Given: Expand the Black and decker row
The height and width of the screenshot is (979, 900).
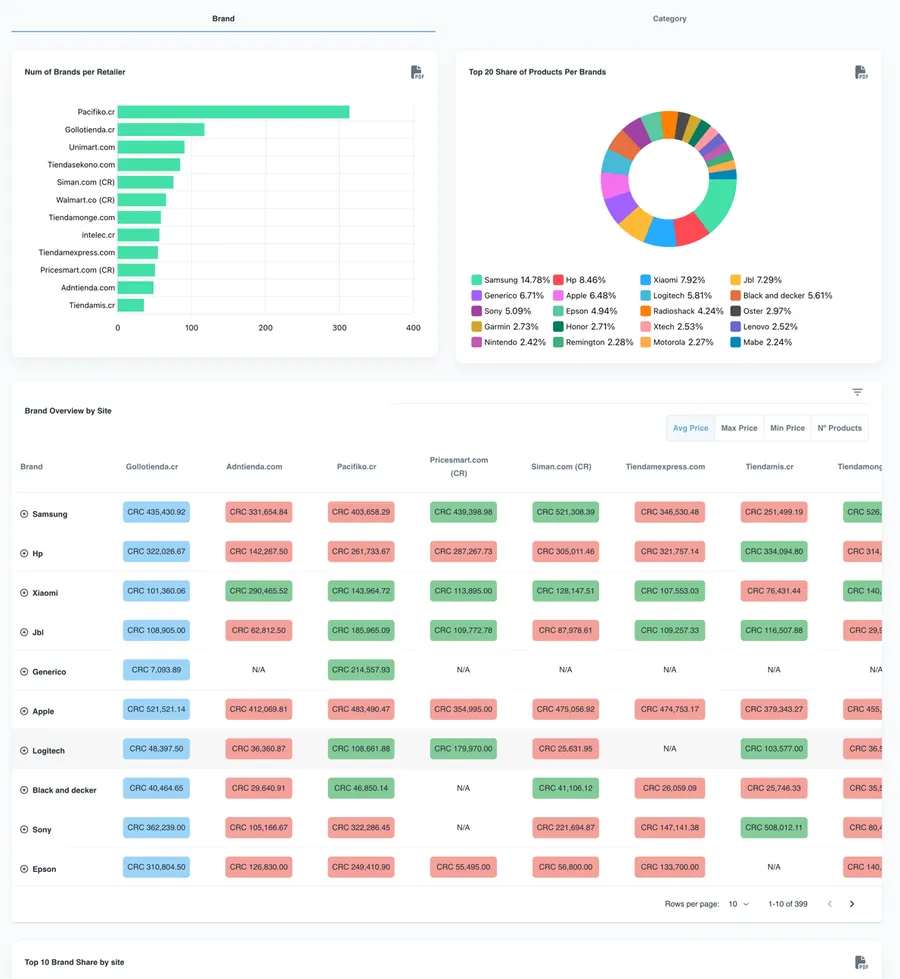Looking at the screenshot, I should tap(24, 790).
